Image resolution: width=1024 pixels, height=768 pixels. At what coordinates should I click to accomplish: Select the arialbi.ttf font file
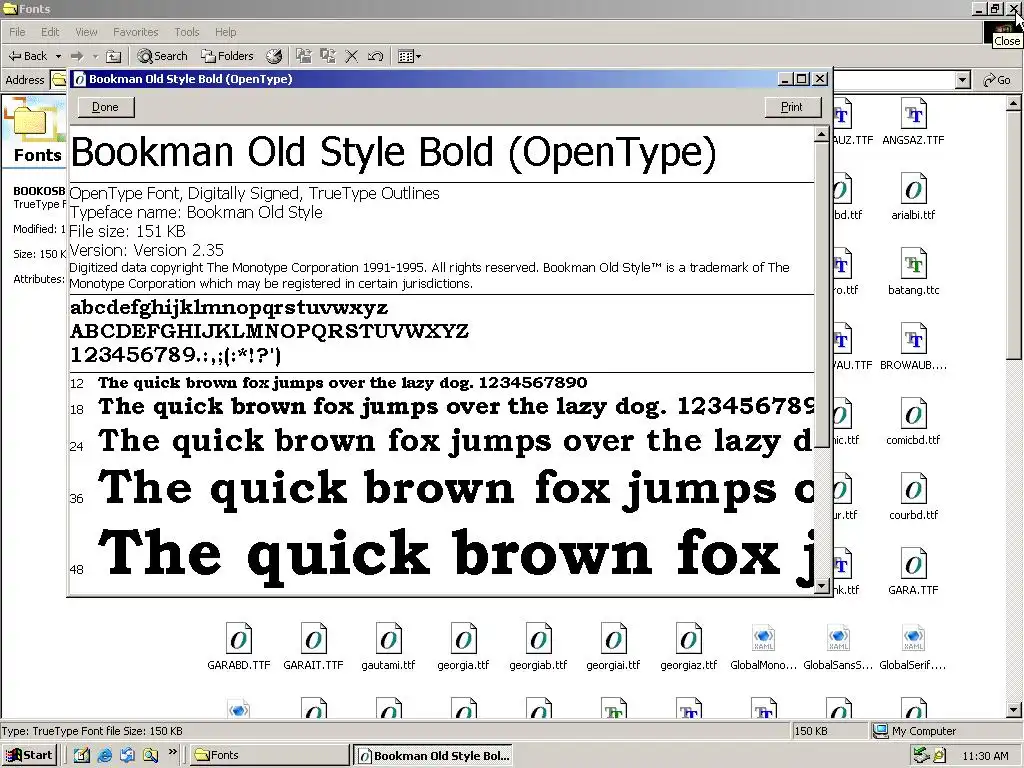[x=913, y=197]
